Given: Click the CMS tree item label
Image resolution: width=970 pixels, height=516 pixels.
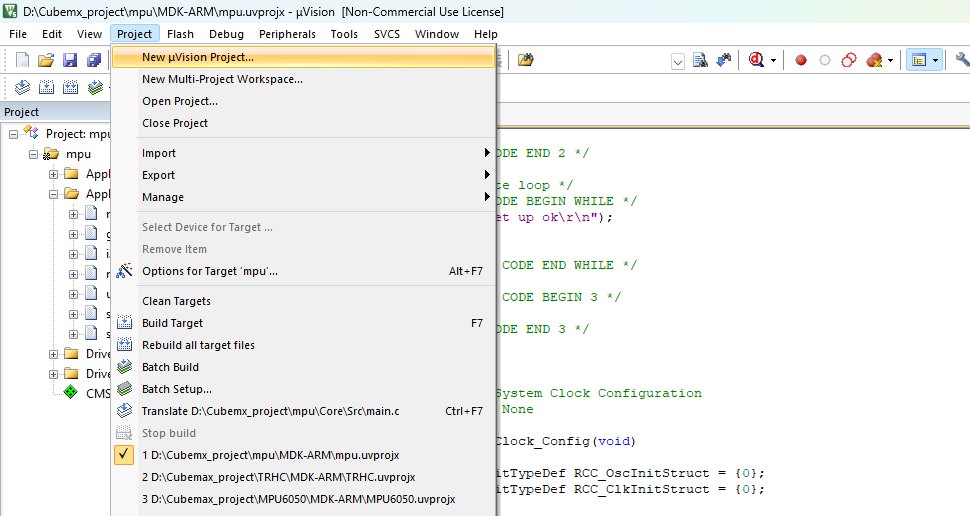Looking at the screenshot, I should click(x=98, y=393).
